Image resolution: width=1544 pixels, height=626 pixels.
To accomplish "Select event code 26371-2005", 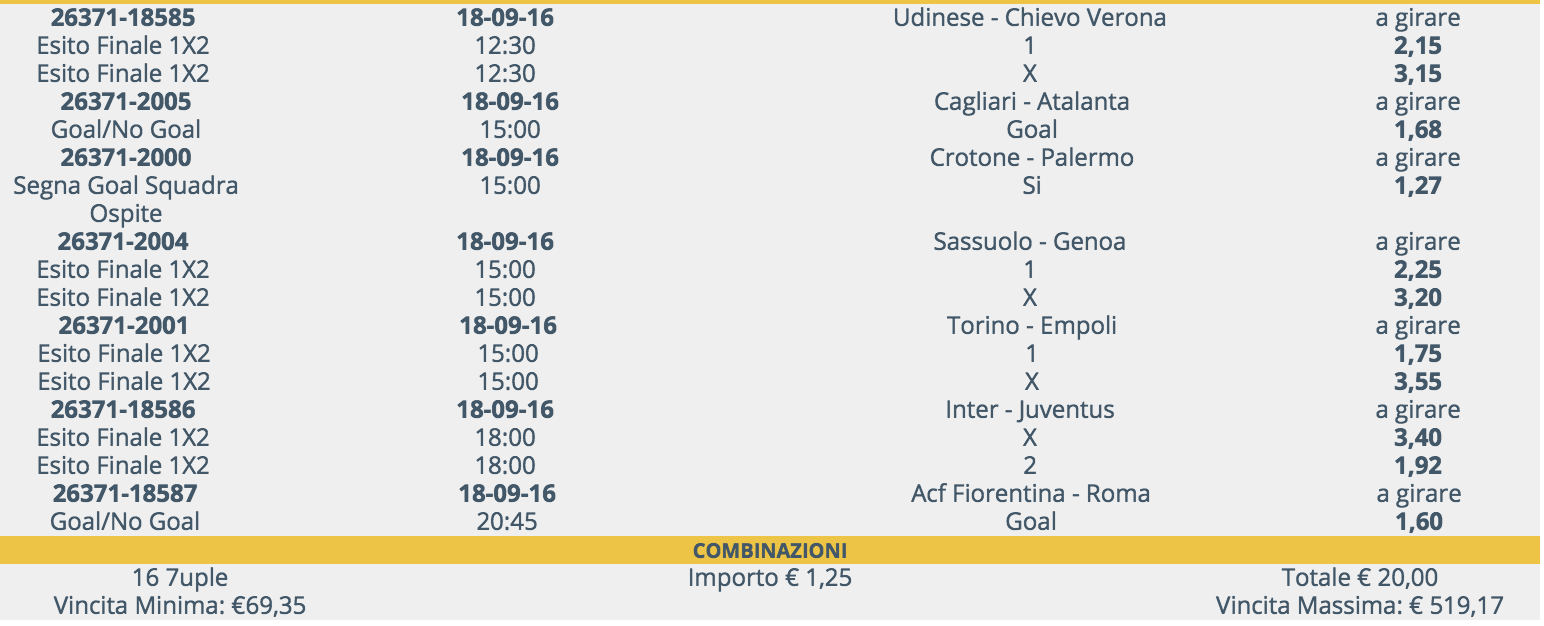I will point(125,102).
